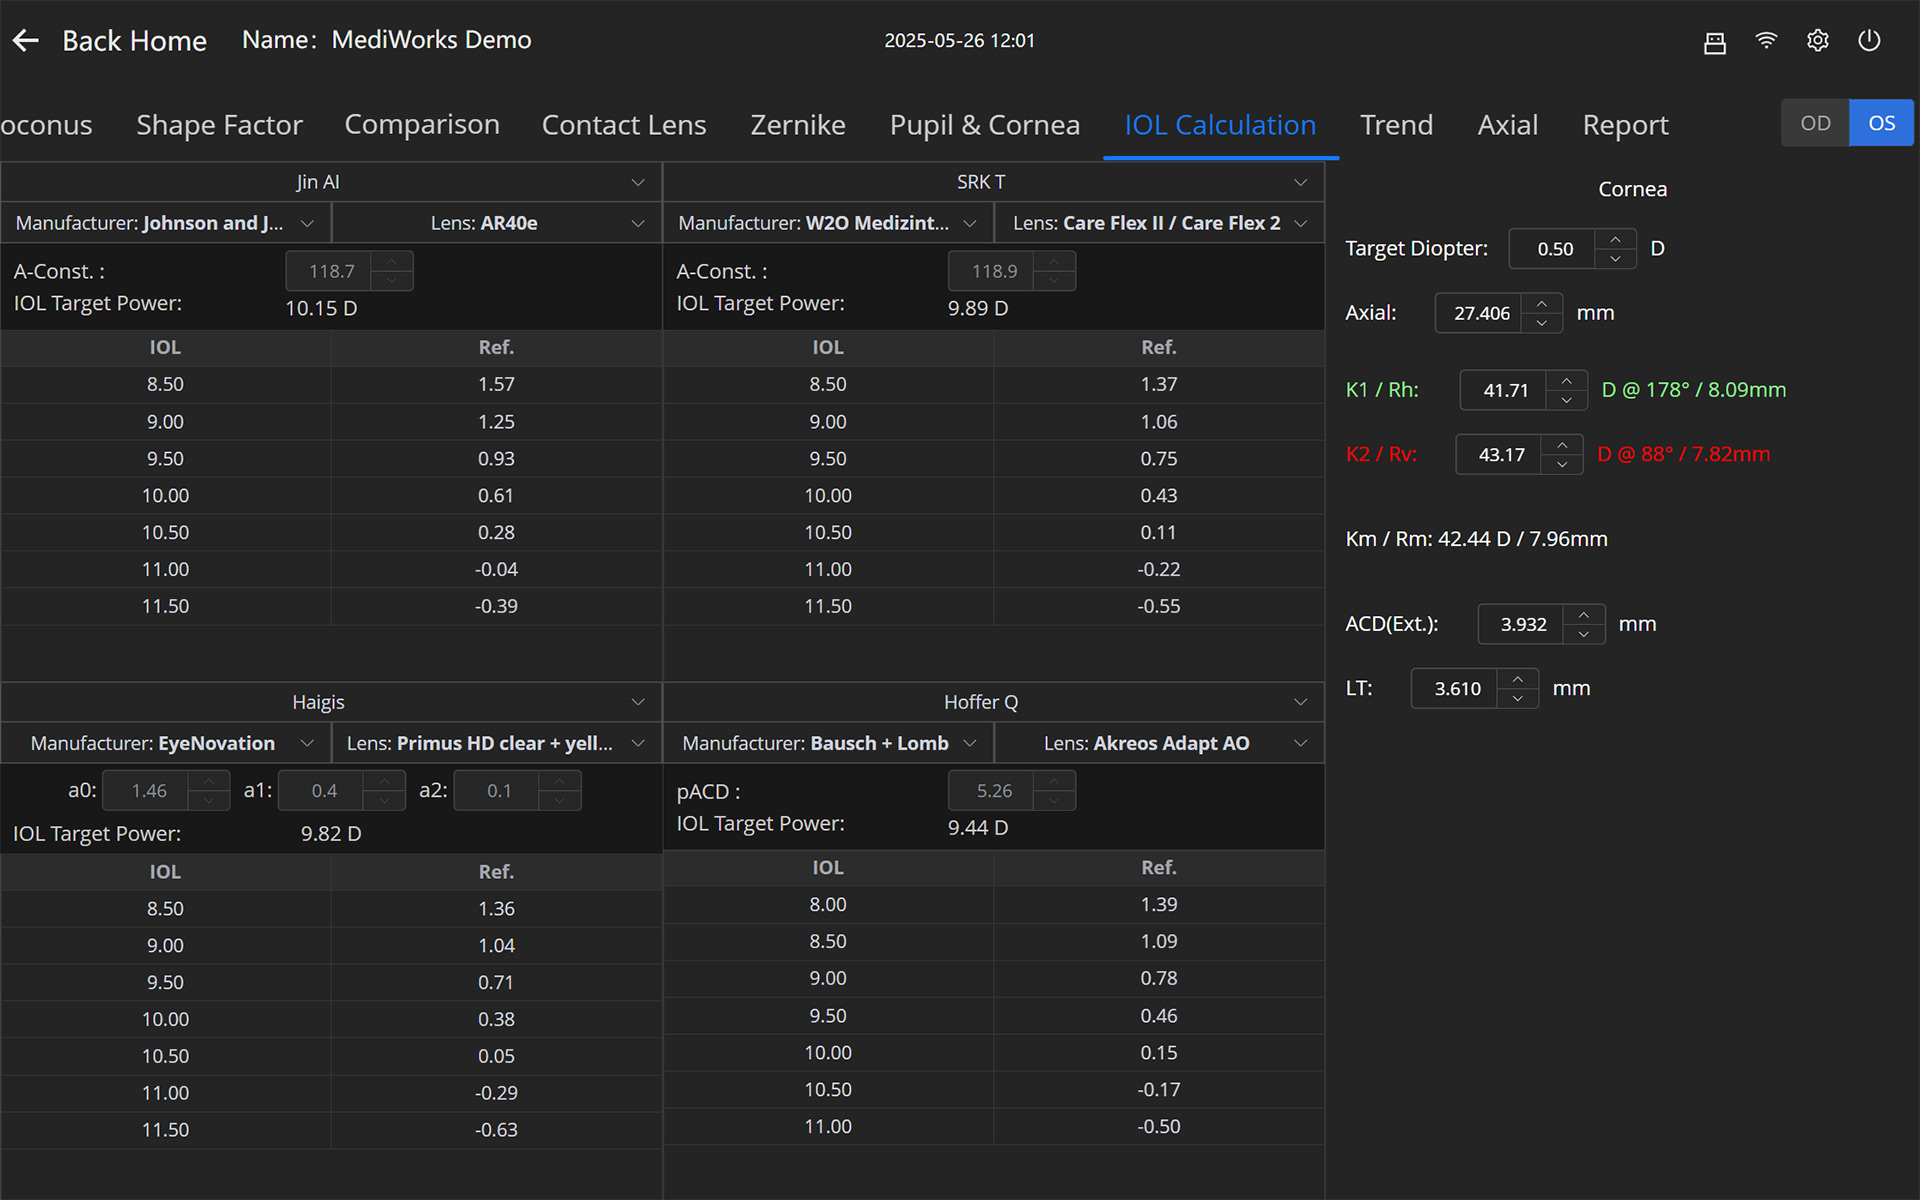Open the Wi-Fi status icon

[x=1766, y=40]
